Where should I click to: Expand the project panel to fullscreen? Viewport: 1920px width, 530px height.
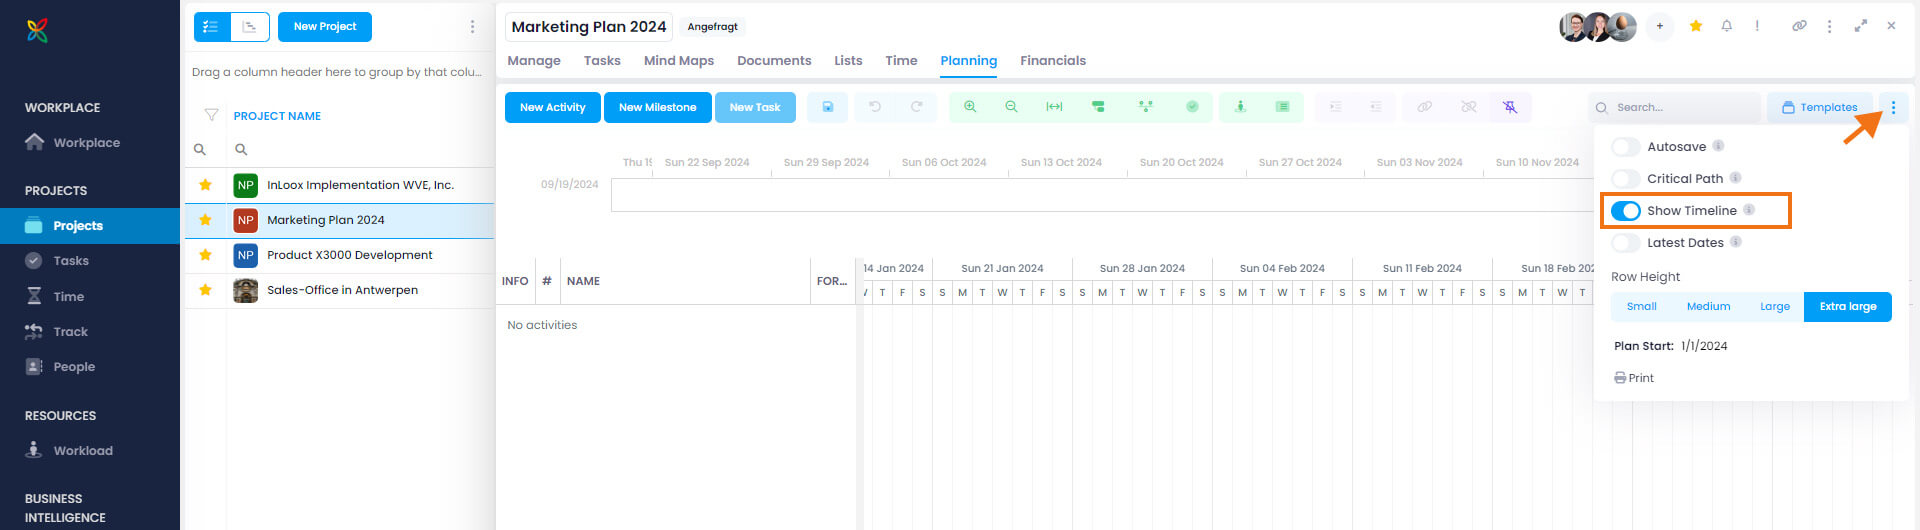pos(1860,26)
